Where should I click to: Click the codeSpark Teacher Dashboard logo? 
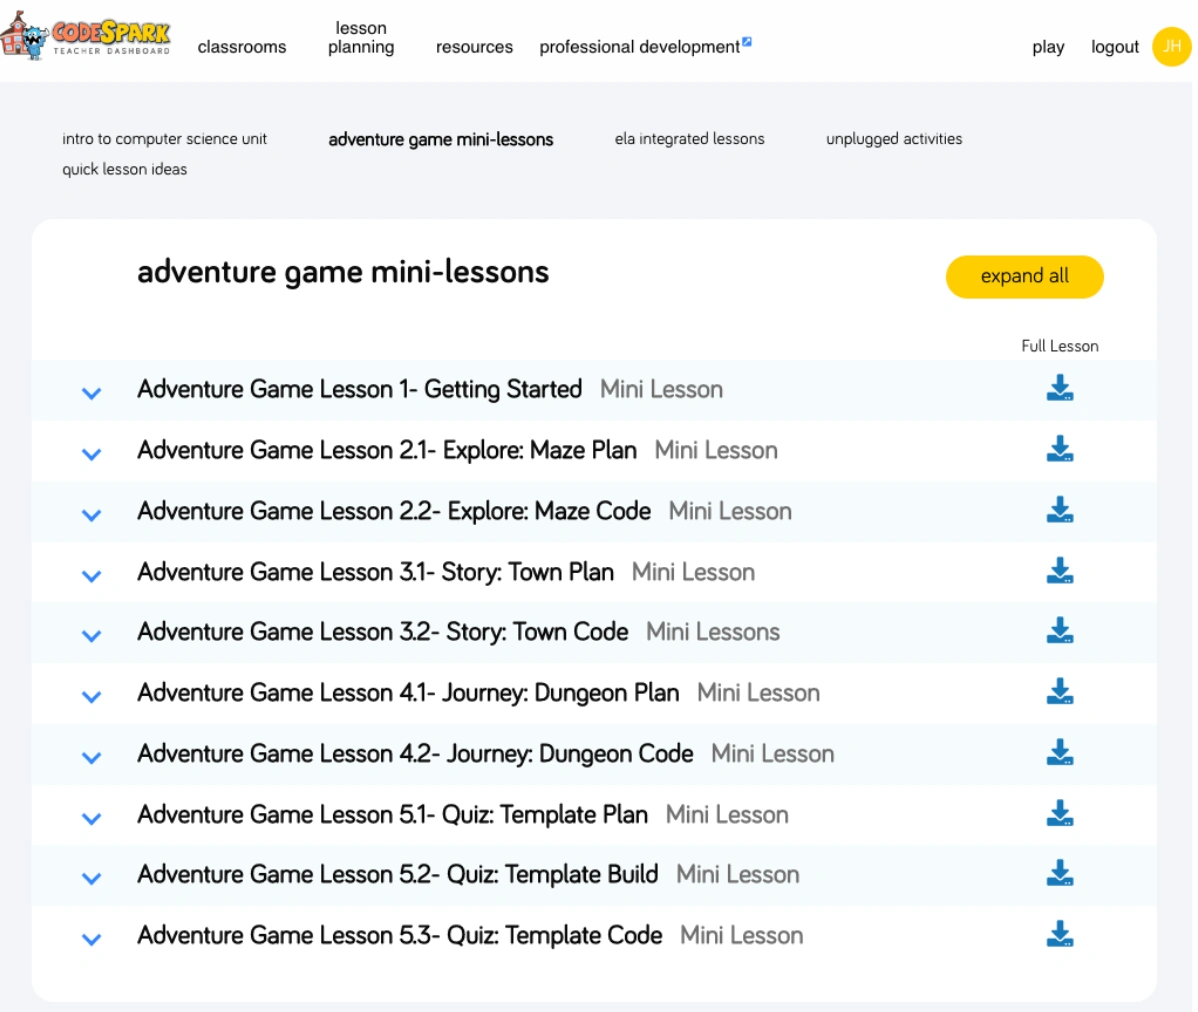[87, 37]
